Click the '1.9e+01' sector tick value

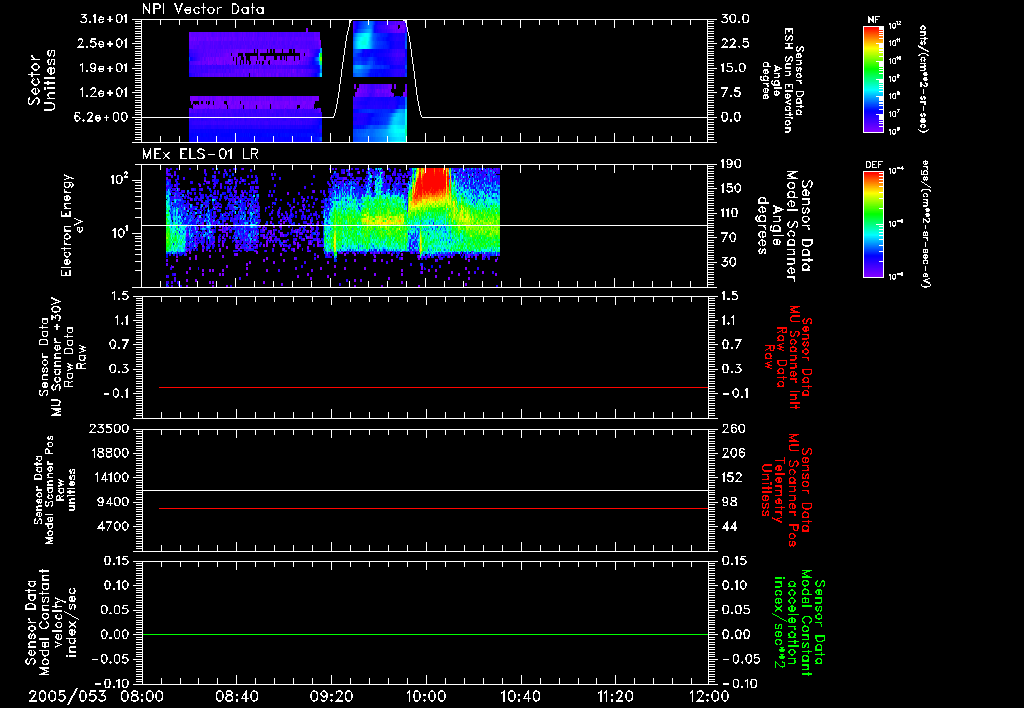[104, 68]
